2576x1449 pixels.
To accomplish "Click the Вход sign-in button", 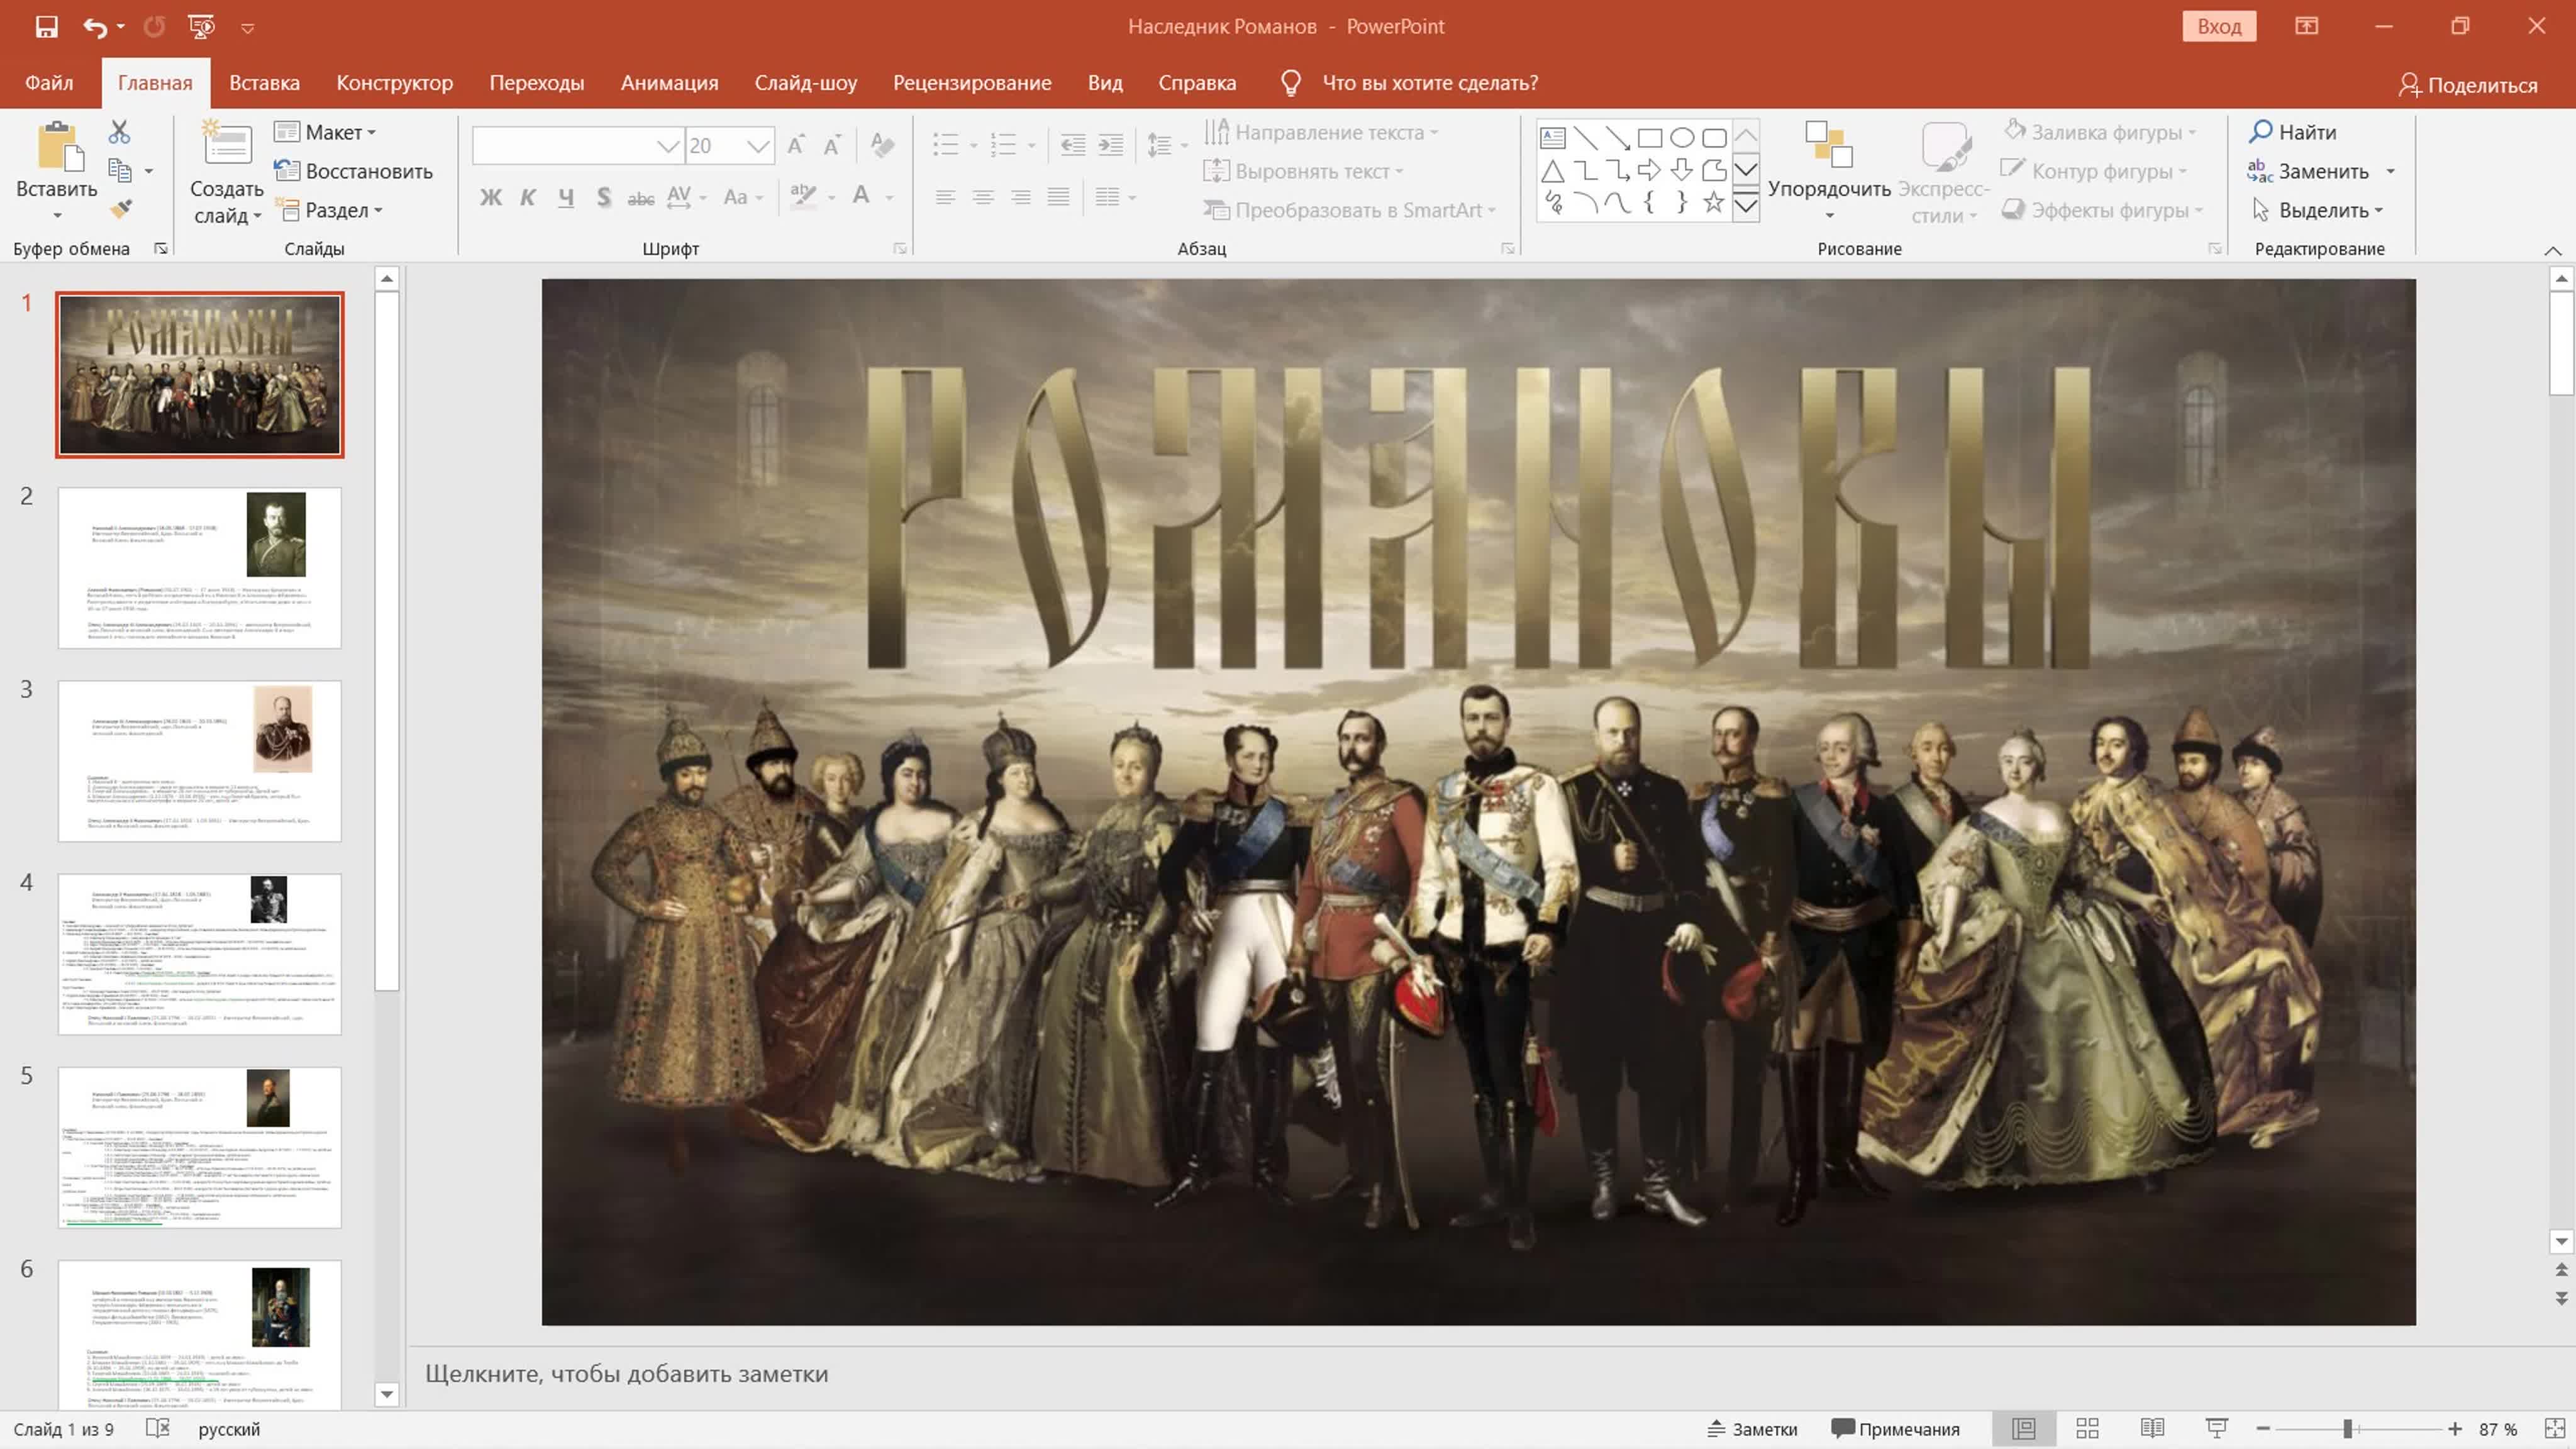I will click(x=2218, y=26).
